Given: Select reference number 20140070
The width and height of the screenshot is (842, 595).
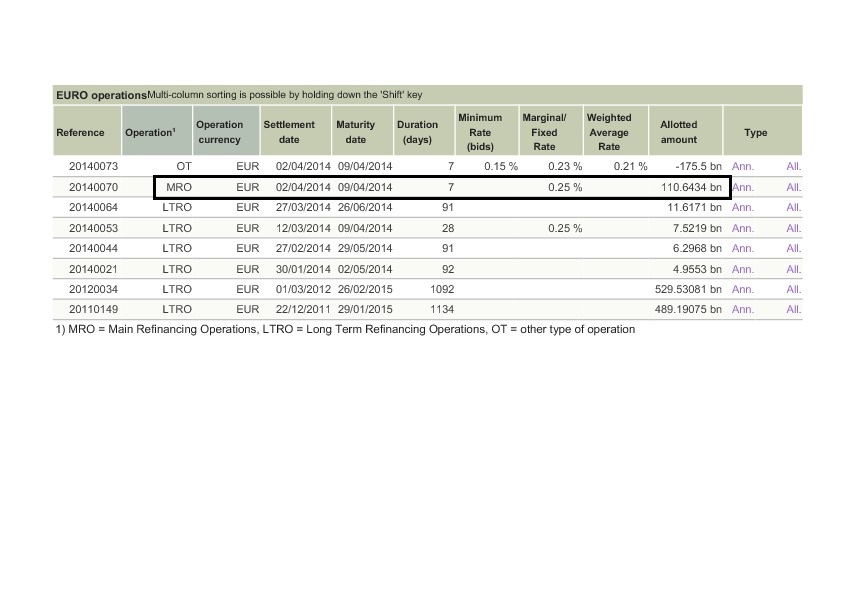Looking at the screenshot, I should tap(93, 187).
